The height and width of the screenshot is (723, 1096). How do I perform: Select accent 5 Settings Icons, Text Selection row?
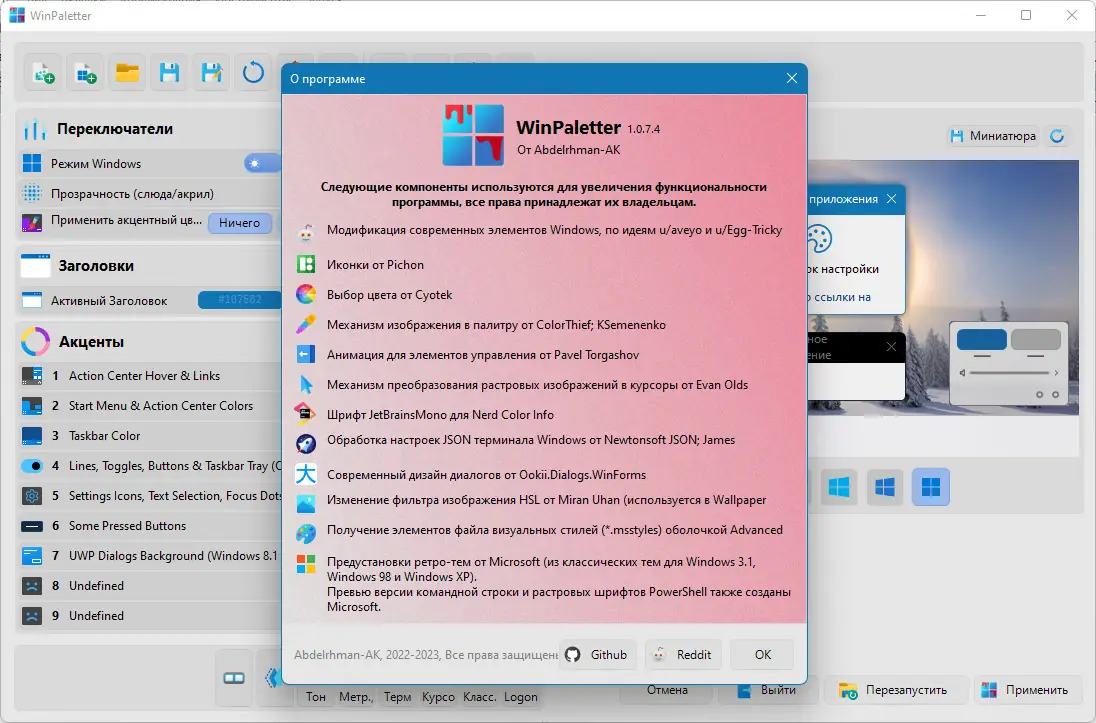150,496
